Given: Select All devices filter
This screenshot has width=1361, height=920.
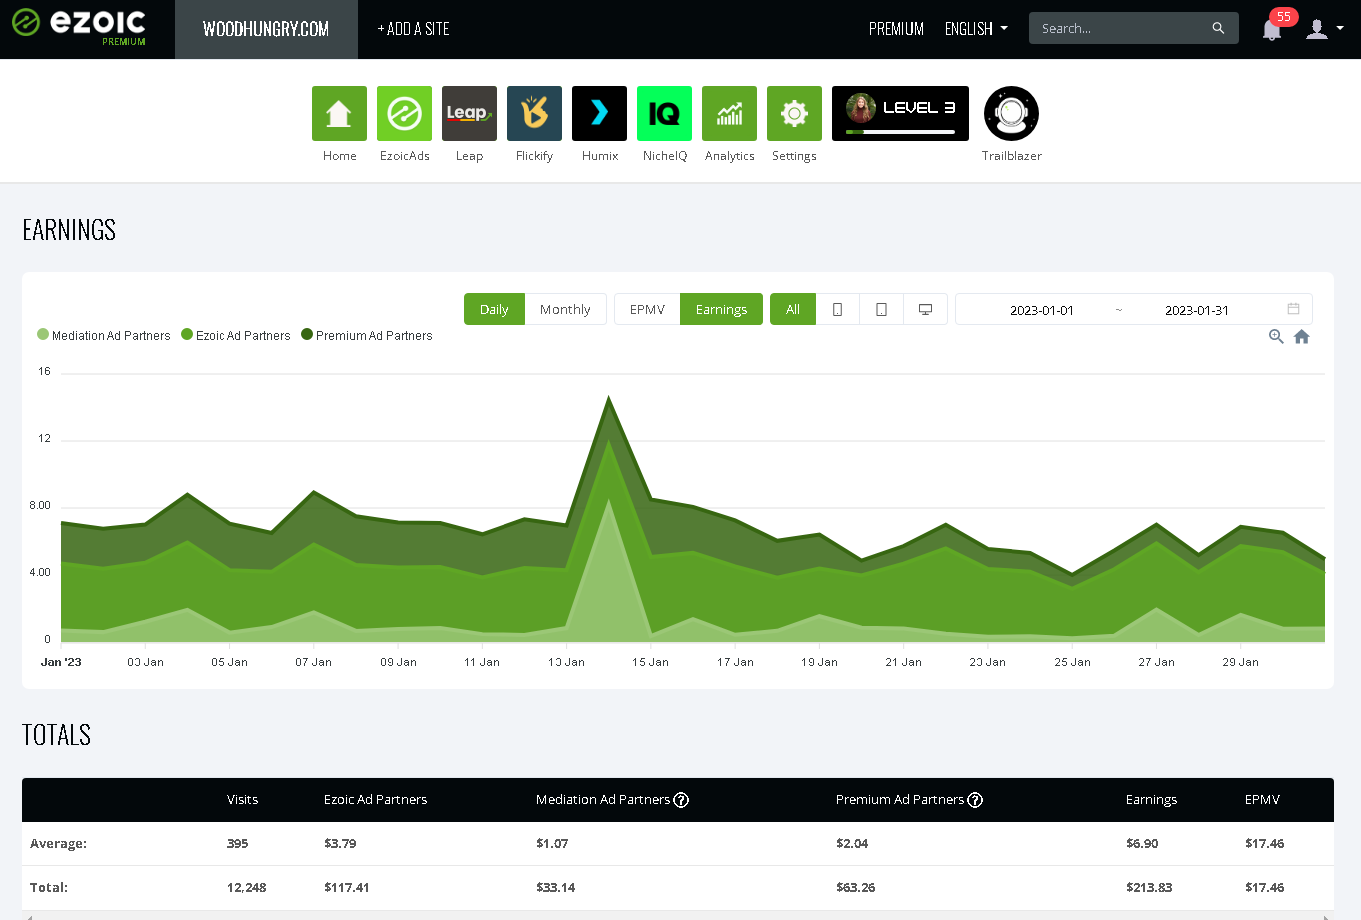Looking at the screenshot, I should (793, 309).
